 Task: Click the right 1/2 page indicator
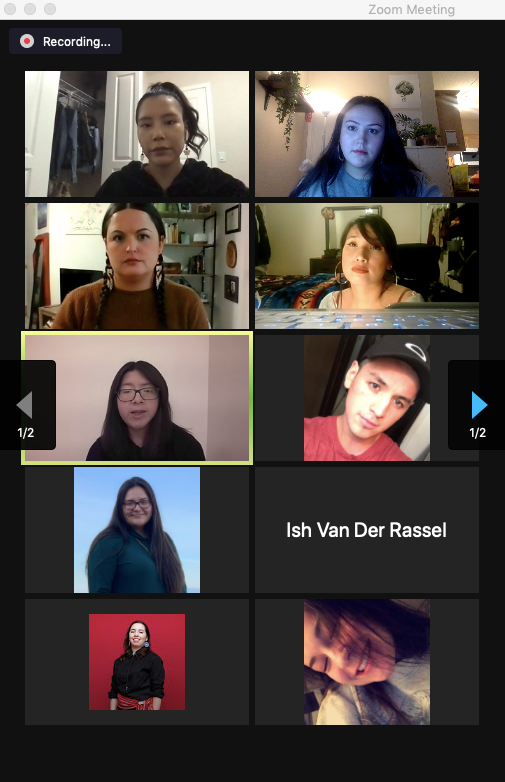478,432
